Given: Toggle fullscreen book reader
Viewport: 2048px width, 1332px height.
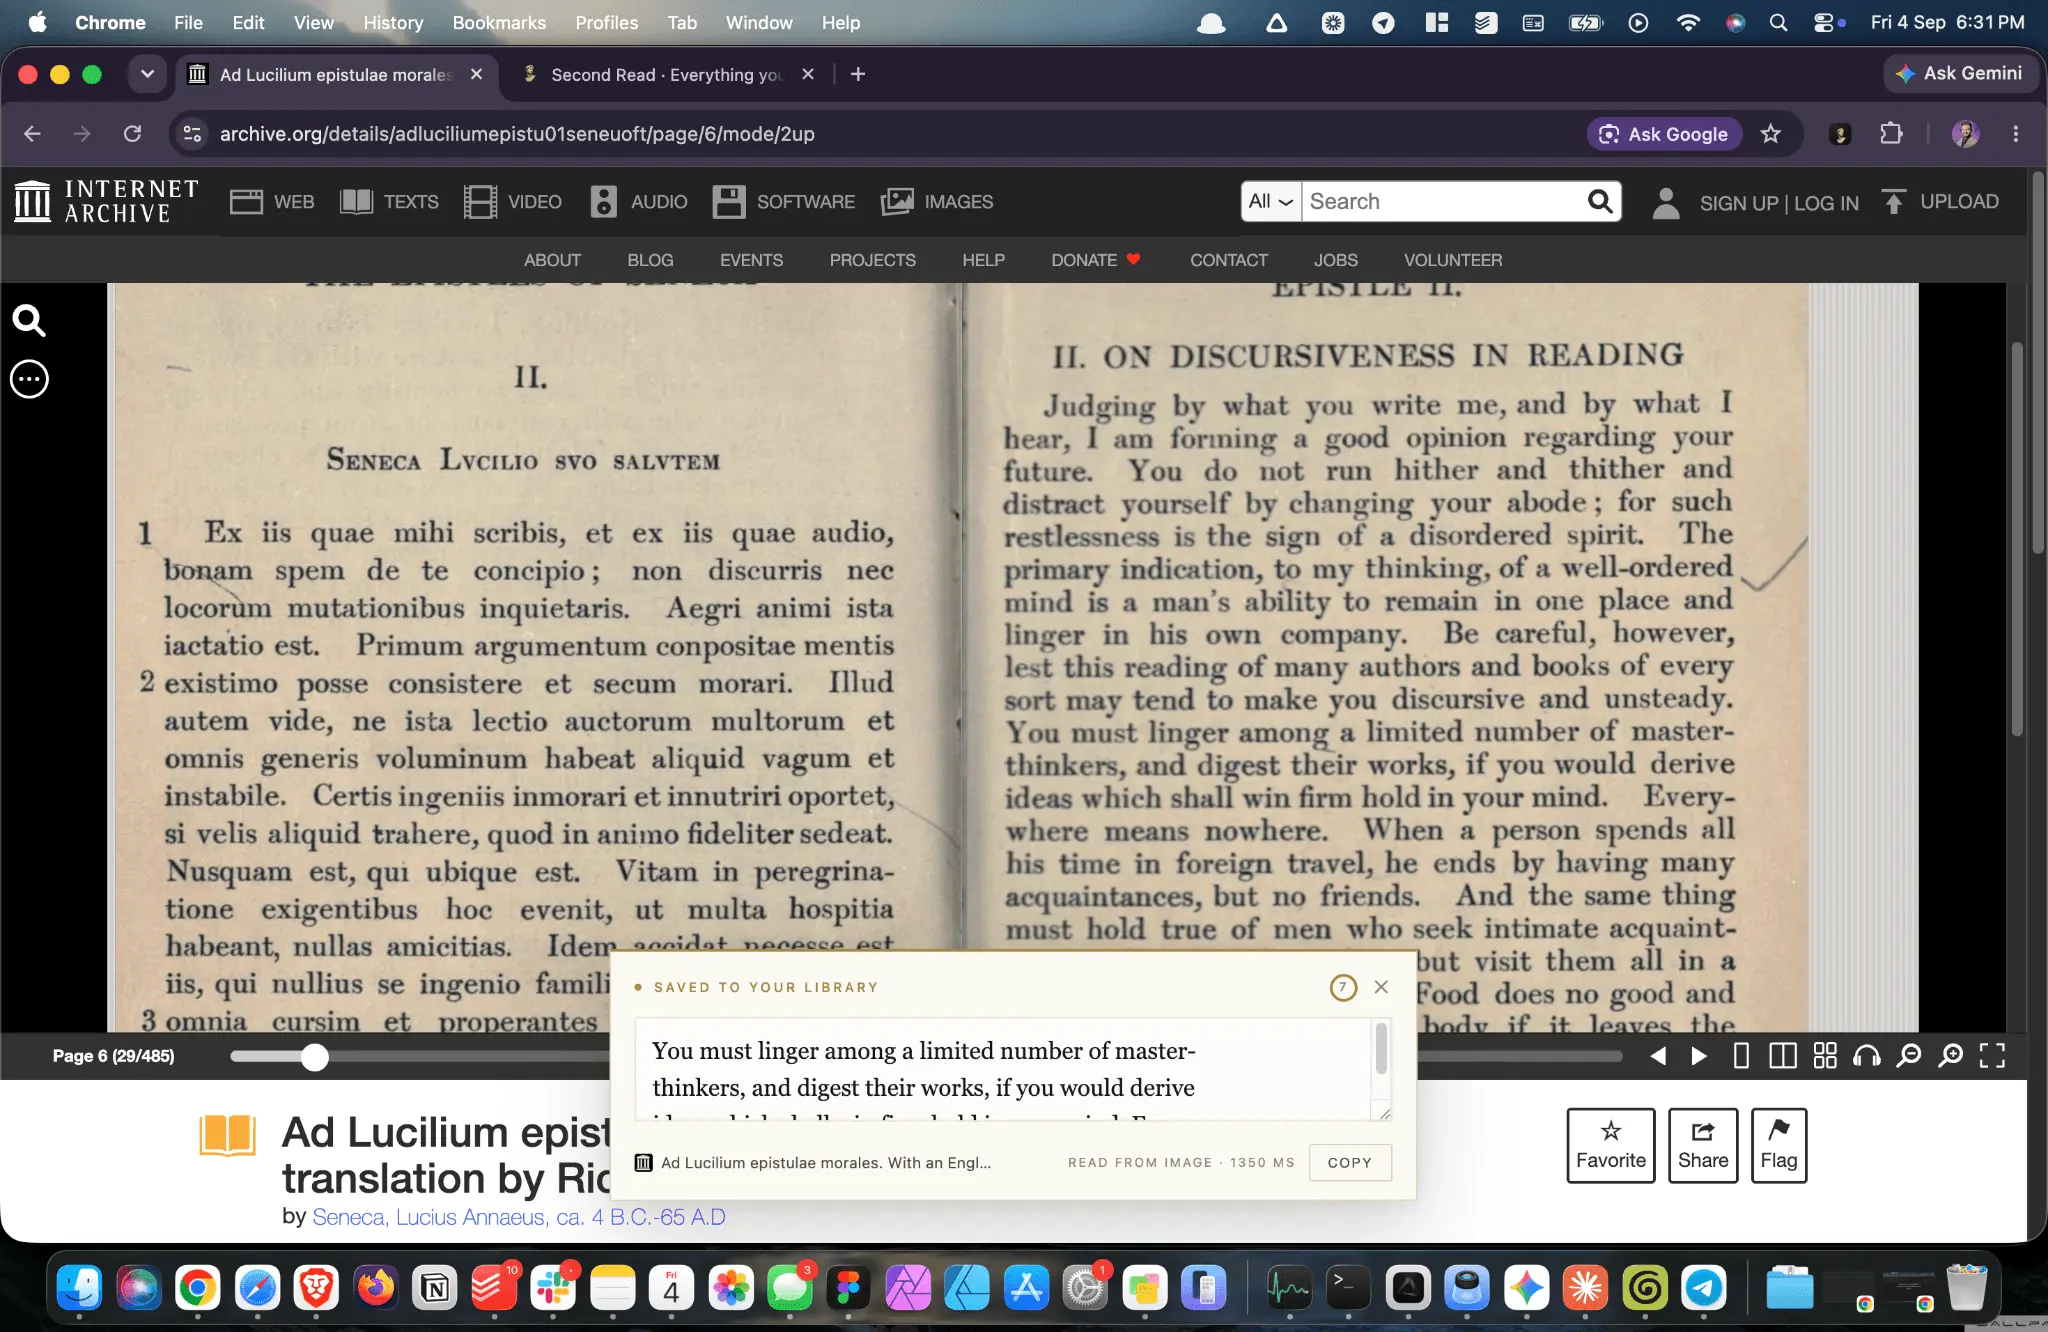Looking at the screenshot, I should click(1992, 1056).
